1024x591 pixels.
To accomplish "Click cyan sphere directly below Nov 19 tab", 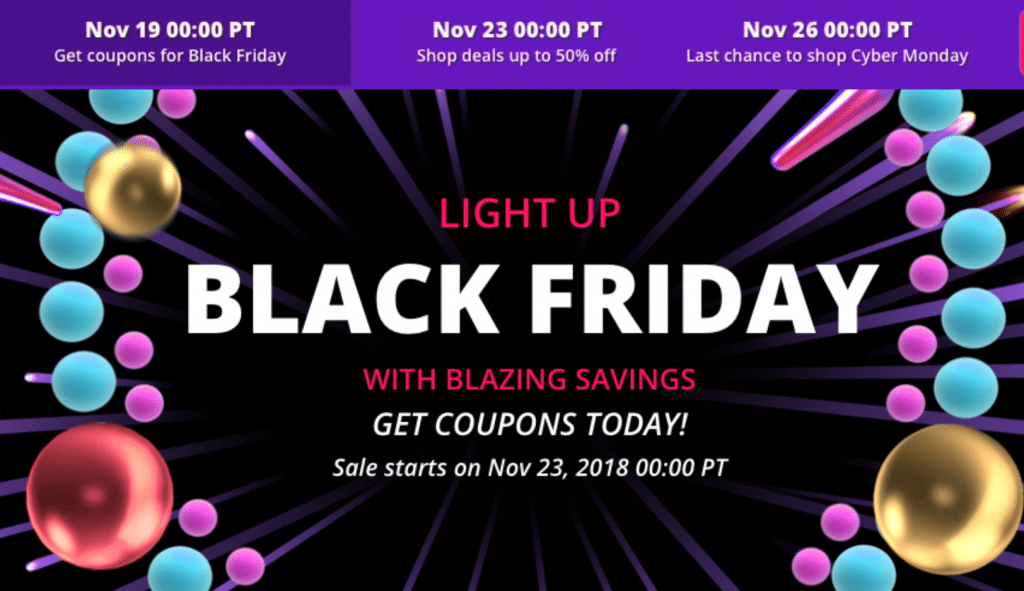I will pos(121,106).
